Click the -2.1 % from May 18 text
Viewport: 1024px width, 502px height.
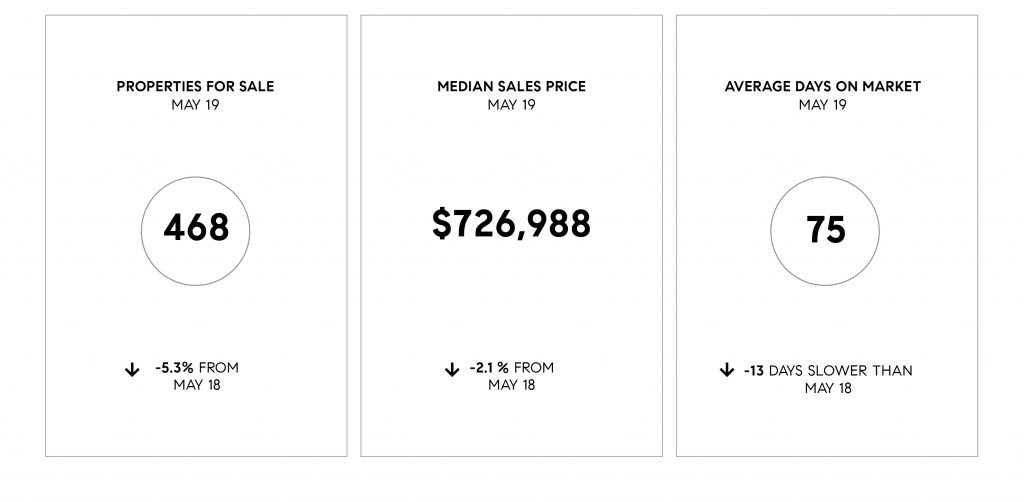pos(511,377)
